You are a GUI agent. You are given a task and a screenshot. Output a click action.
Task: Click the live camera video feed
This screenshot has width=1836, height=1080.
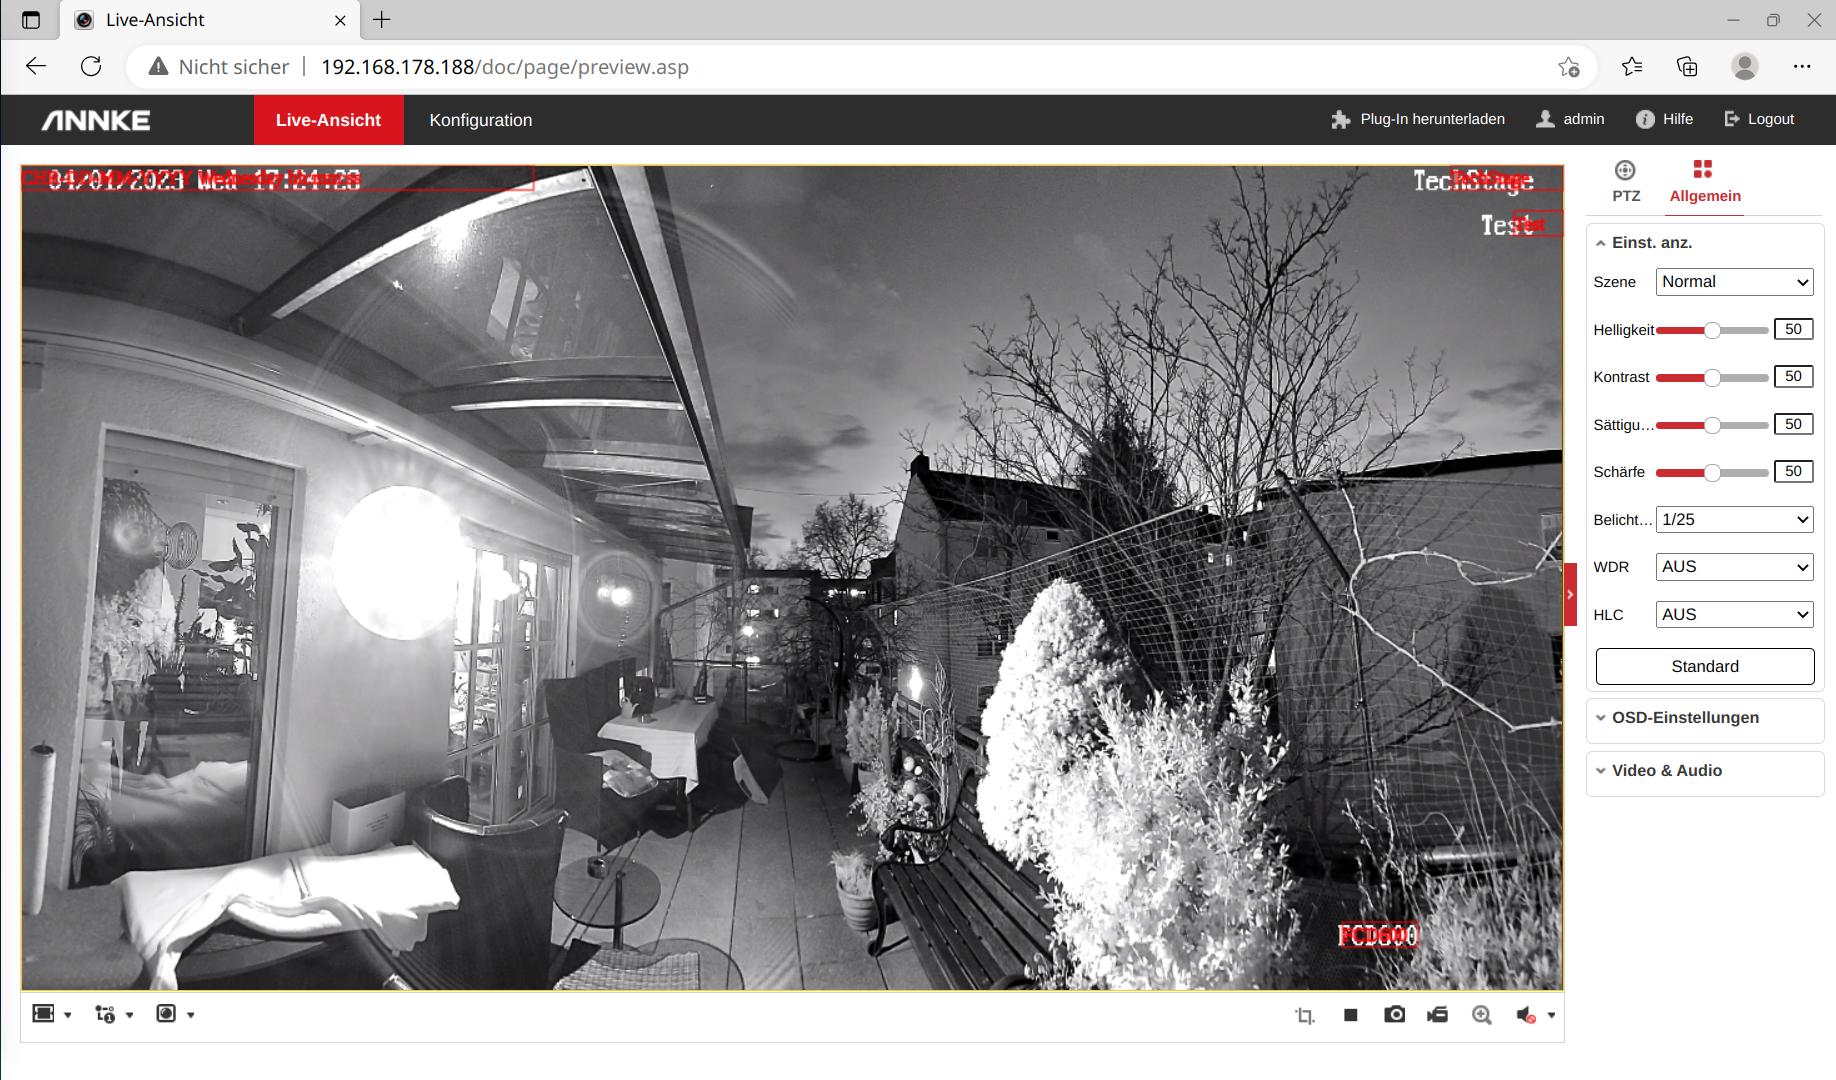[x=792, y=578]
